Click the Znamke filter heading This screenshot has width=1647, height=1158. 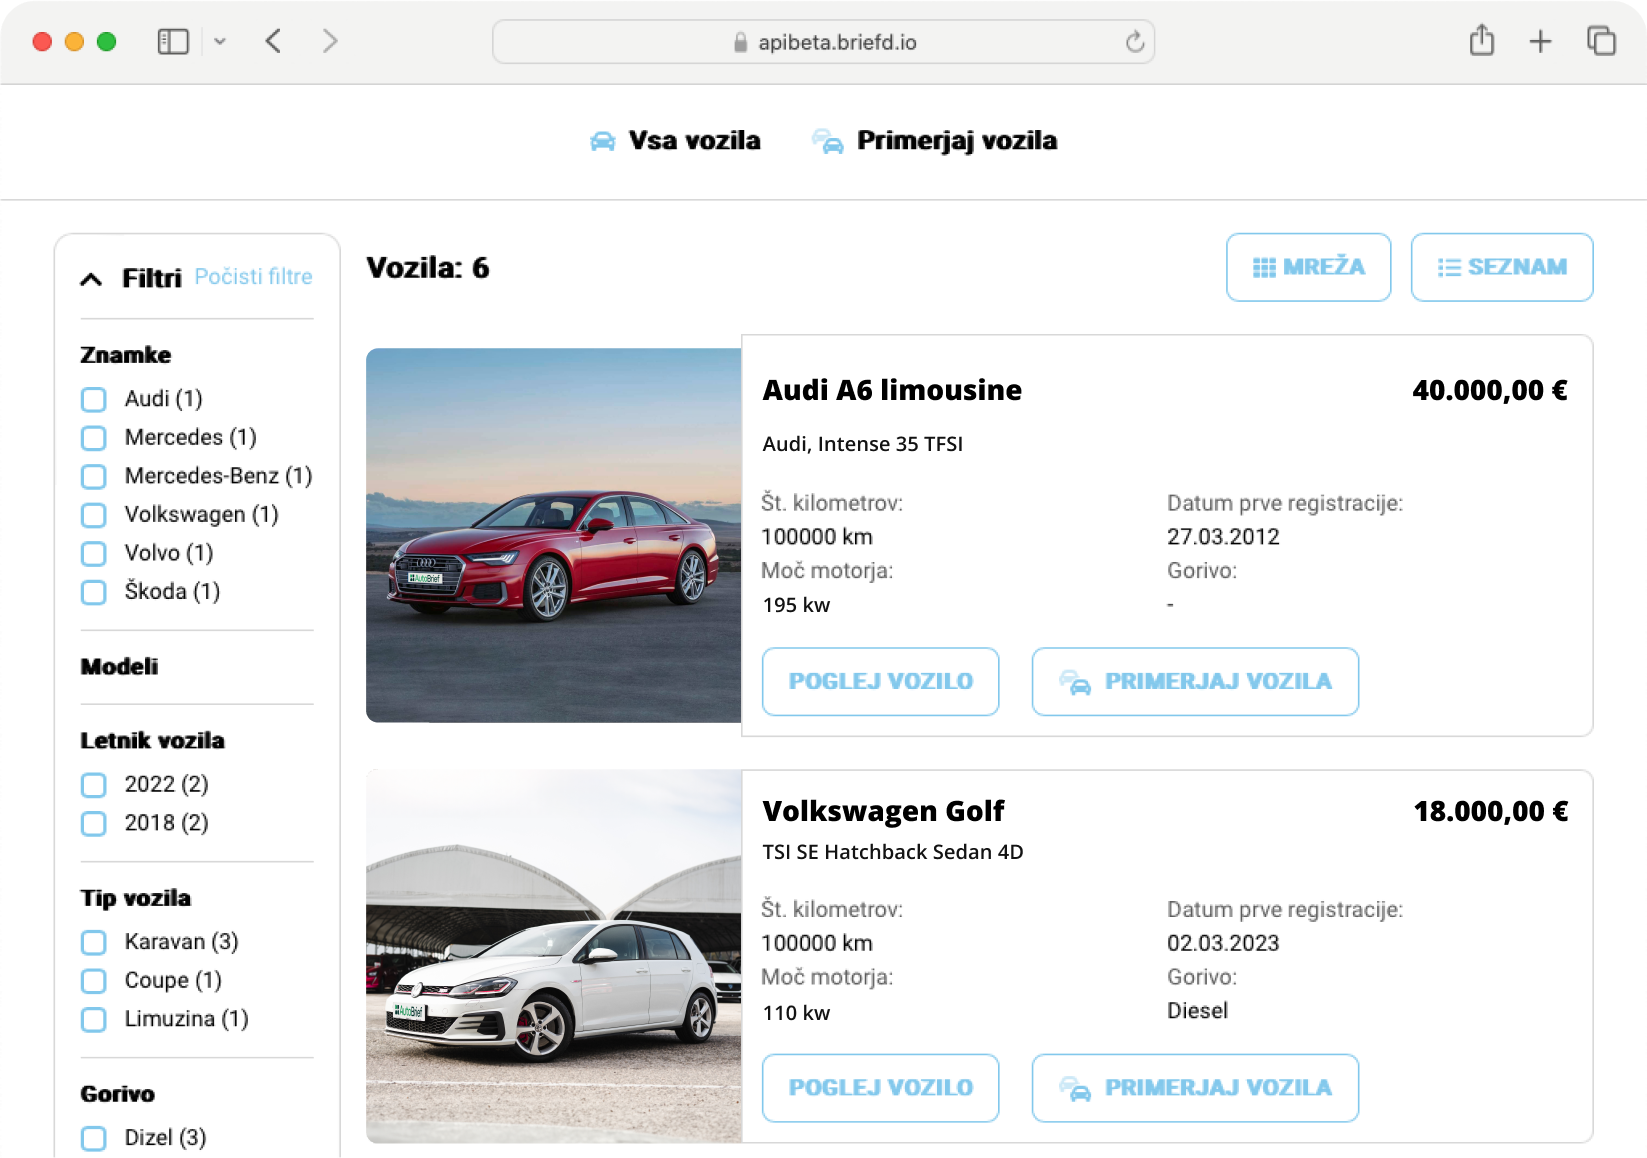point(126,355)
